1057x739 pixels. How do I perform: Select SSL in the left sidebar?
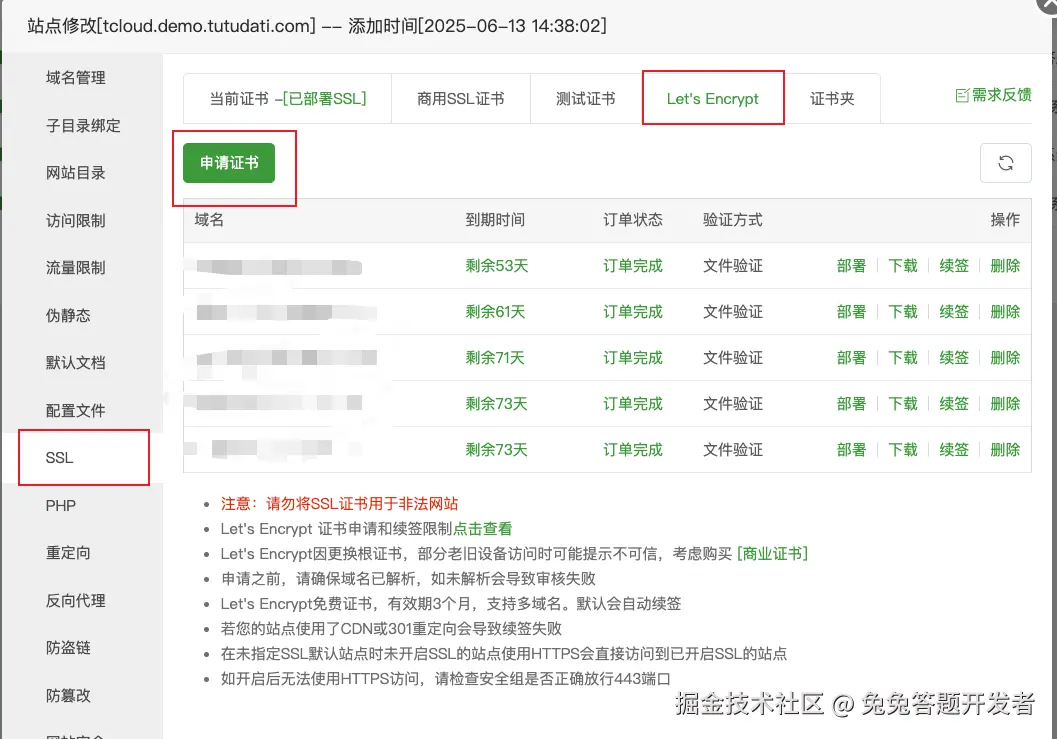tap(59, 457)
